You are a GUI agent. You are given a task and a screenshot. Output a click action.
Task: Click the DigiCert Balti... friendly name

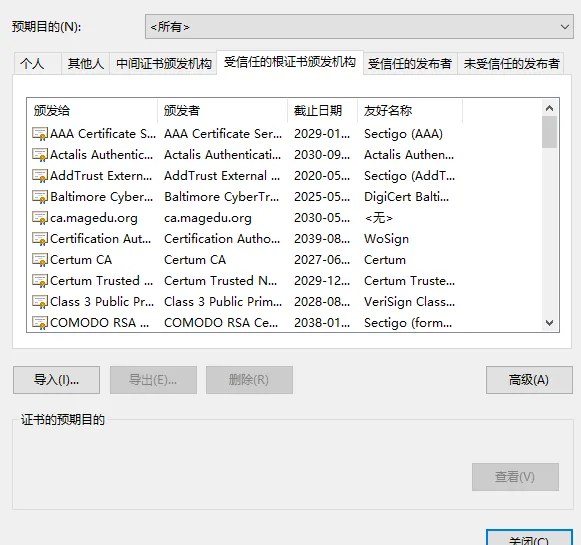tap(406, 197)
